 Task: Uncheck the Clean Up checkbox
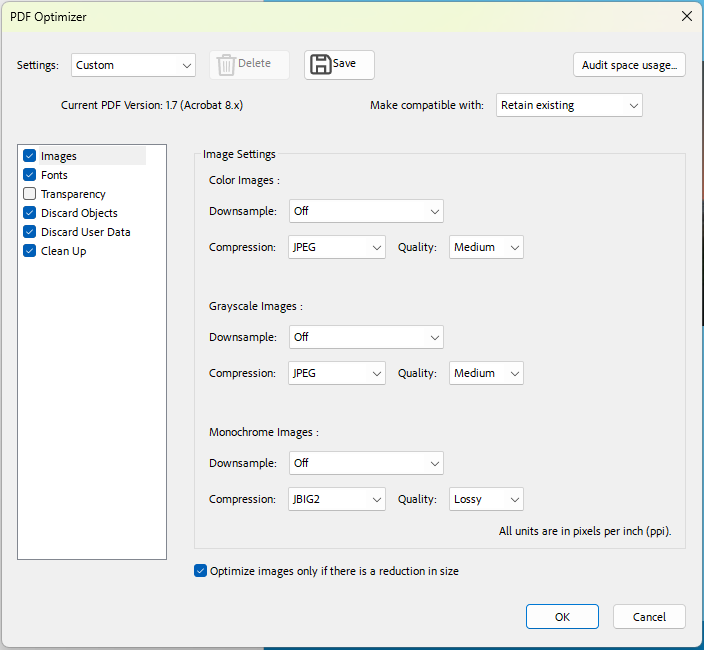point(30,250)
